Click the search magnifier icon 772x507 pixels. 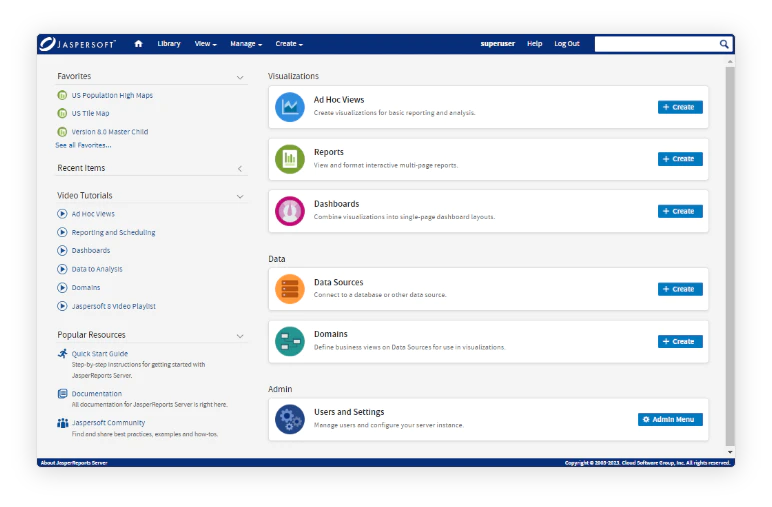tap(724, 44)
